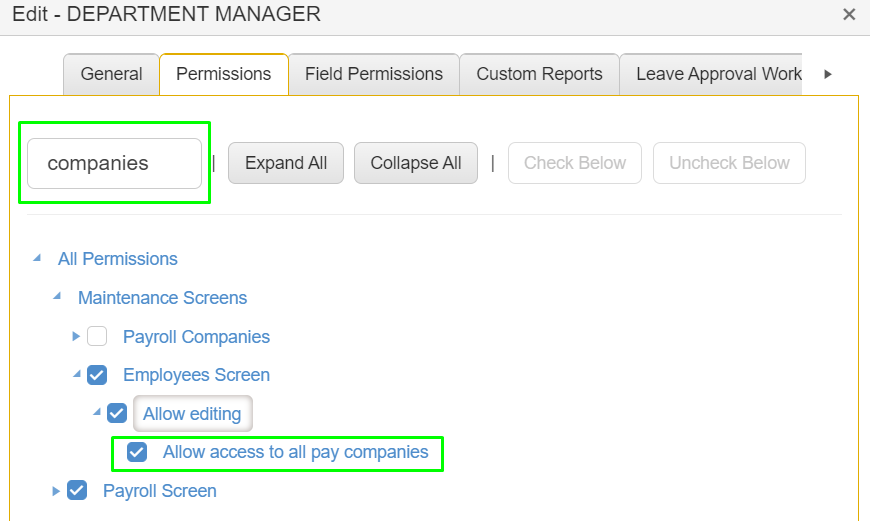Collapse the All Permissions tree node

click(x=37, y=258)
